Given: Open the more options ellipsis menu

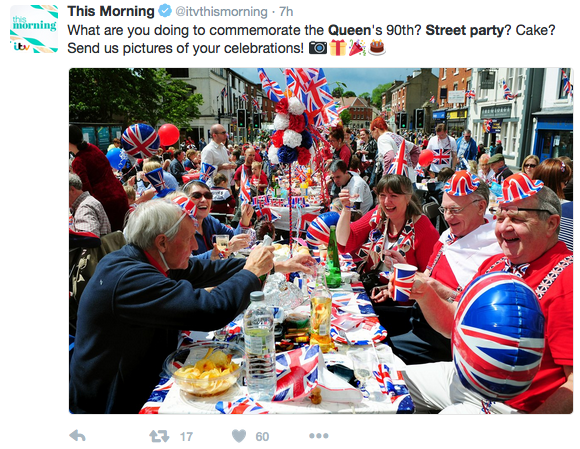Looking at the screenshot, I should tap(319, 436).
